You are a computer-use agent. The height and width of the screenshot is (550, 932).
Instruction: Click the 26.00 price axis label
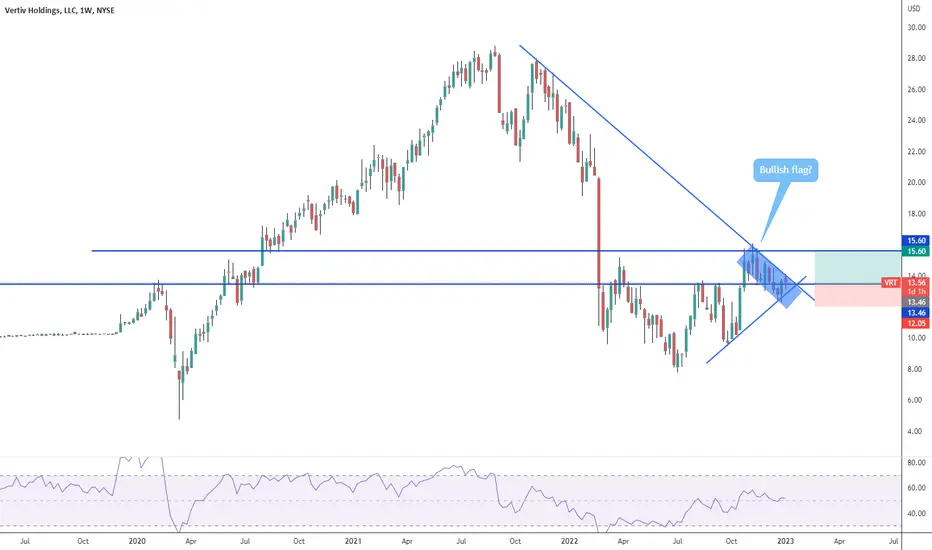[916, 89]
